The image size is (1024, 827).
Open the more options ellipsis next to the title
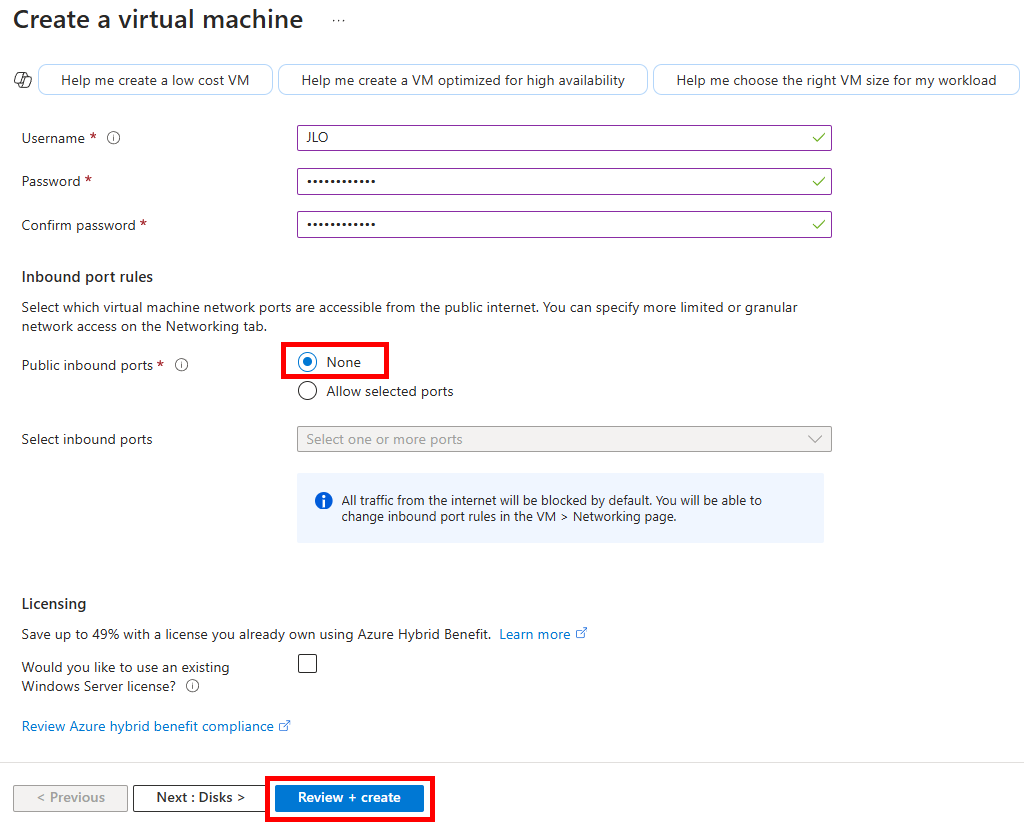(x=338, y=20)
